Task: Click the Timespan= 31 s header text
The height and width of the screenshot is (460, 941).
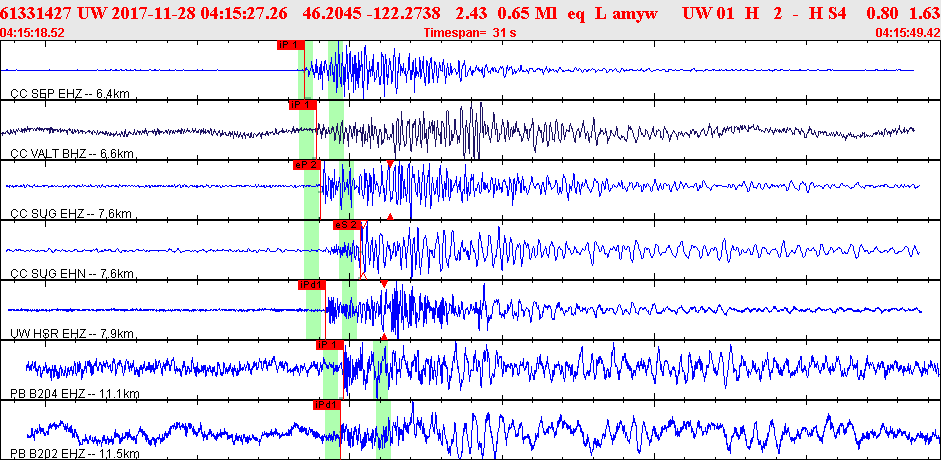Action: tap(470, 32)
